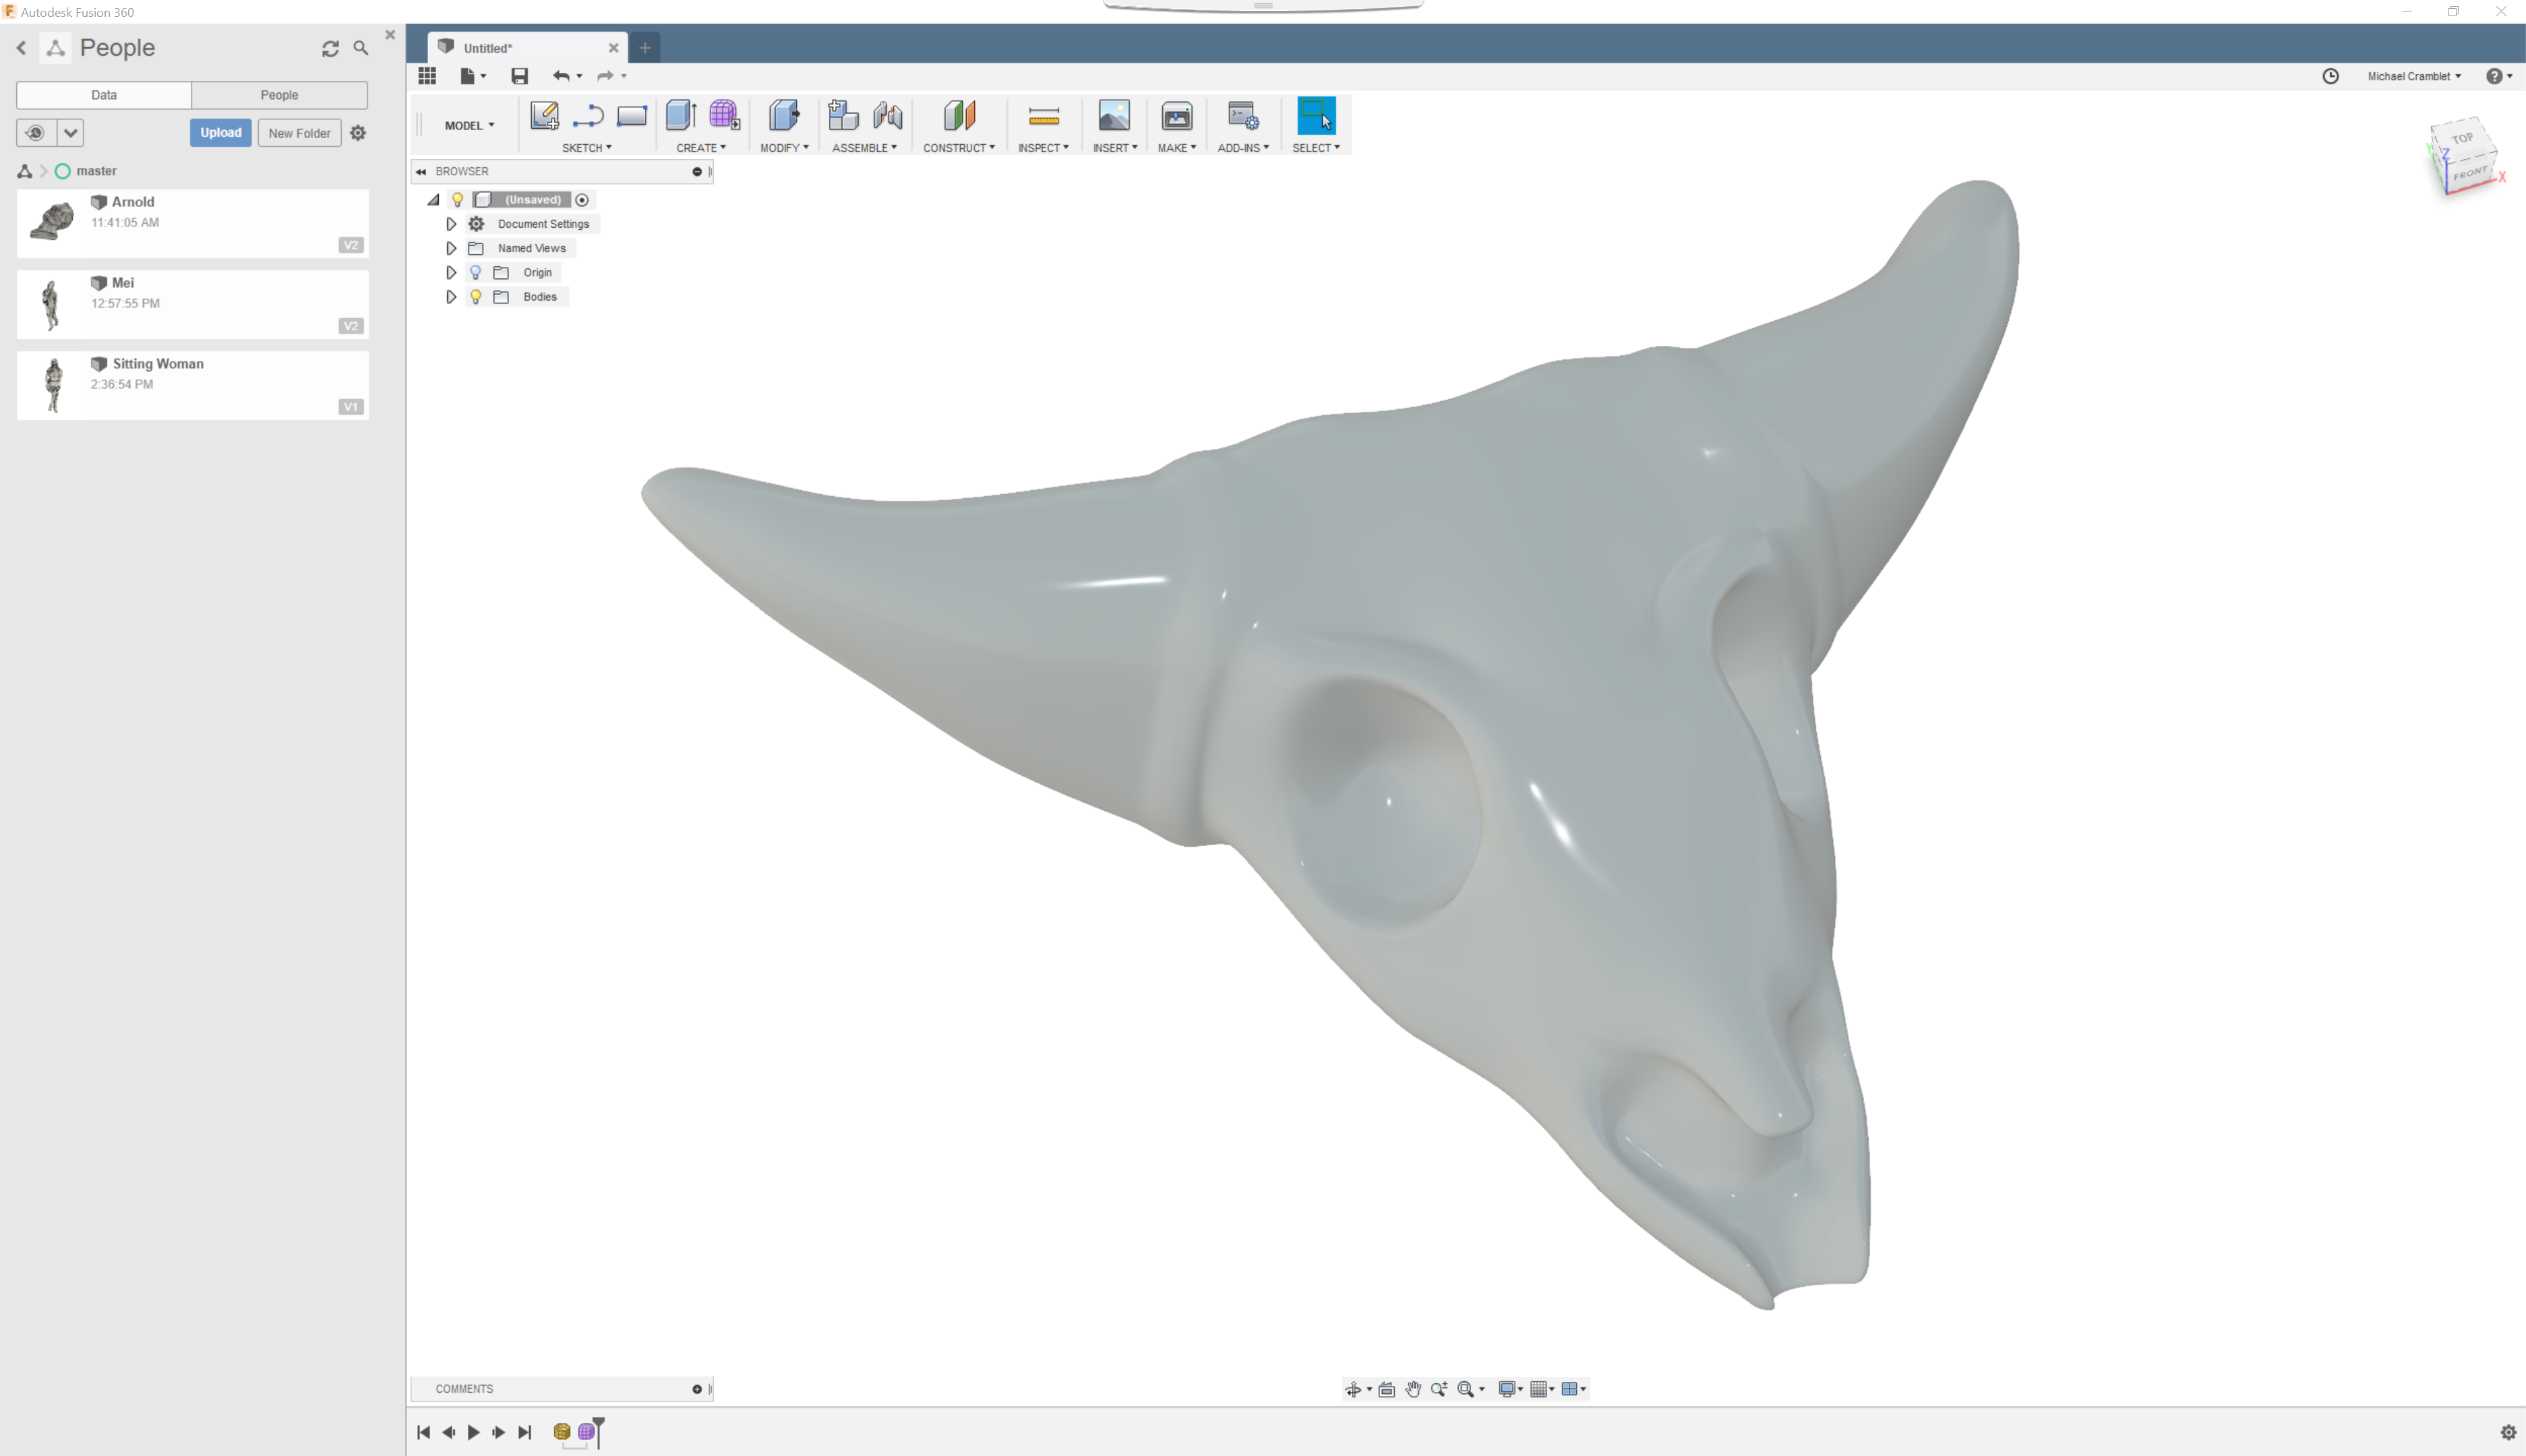Viewport: 2526px width, 1456px height.
Task: Open the MODIFY menu
Action: 784,148
